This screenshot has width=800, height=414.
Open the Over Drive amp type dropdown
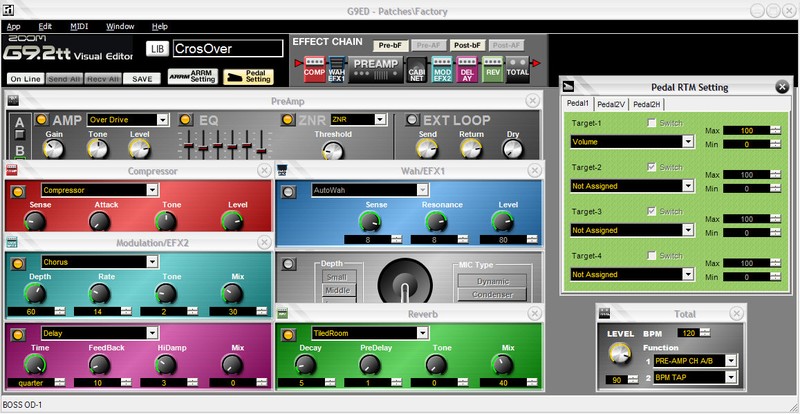pyautogui.click(x=163, y=119)
